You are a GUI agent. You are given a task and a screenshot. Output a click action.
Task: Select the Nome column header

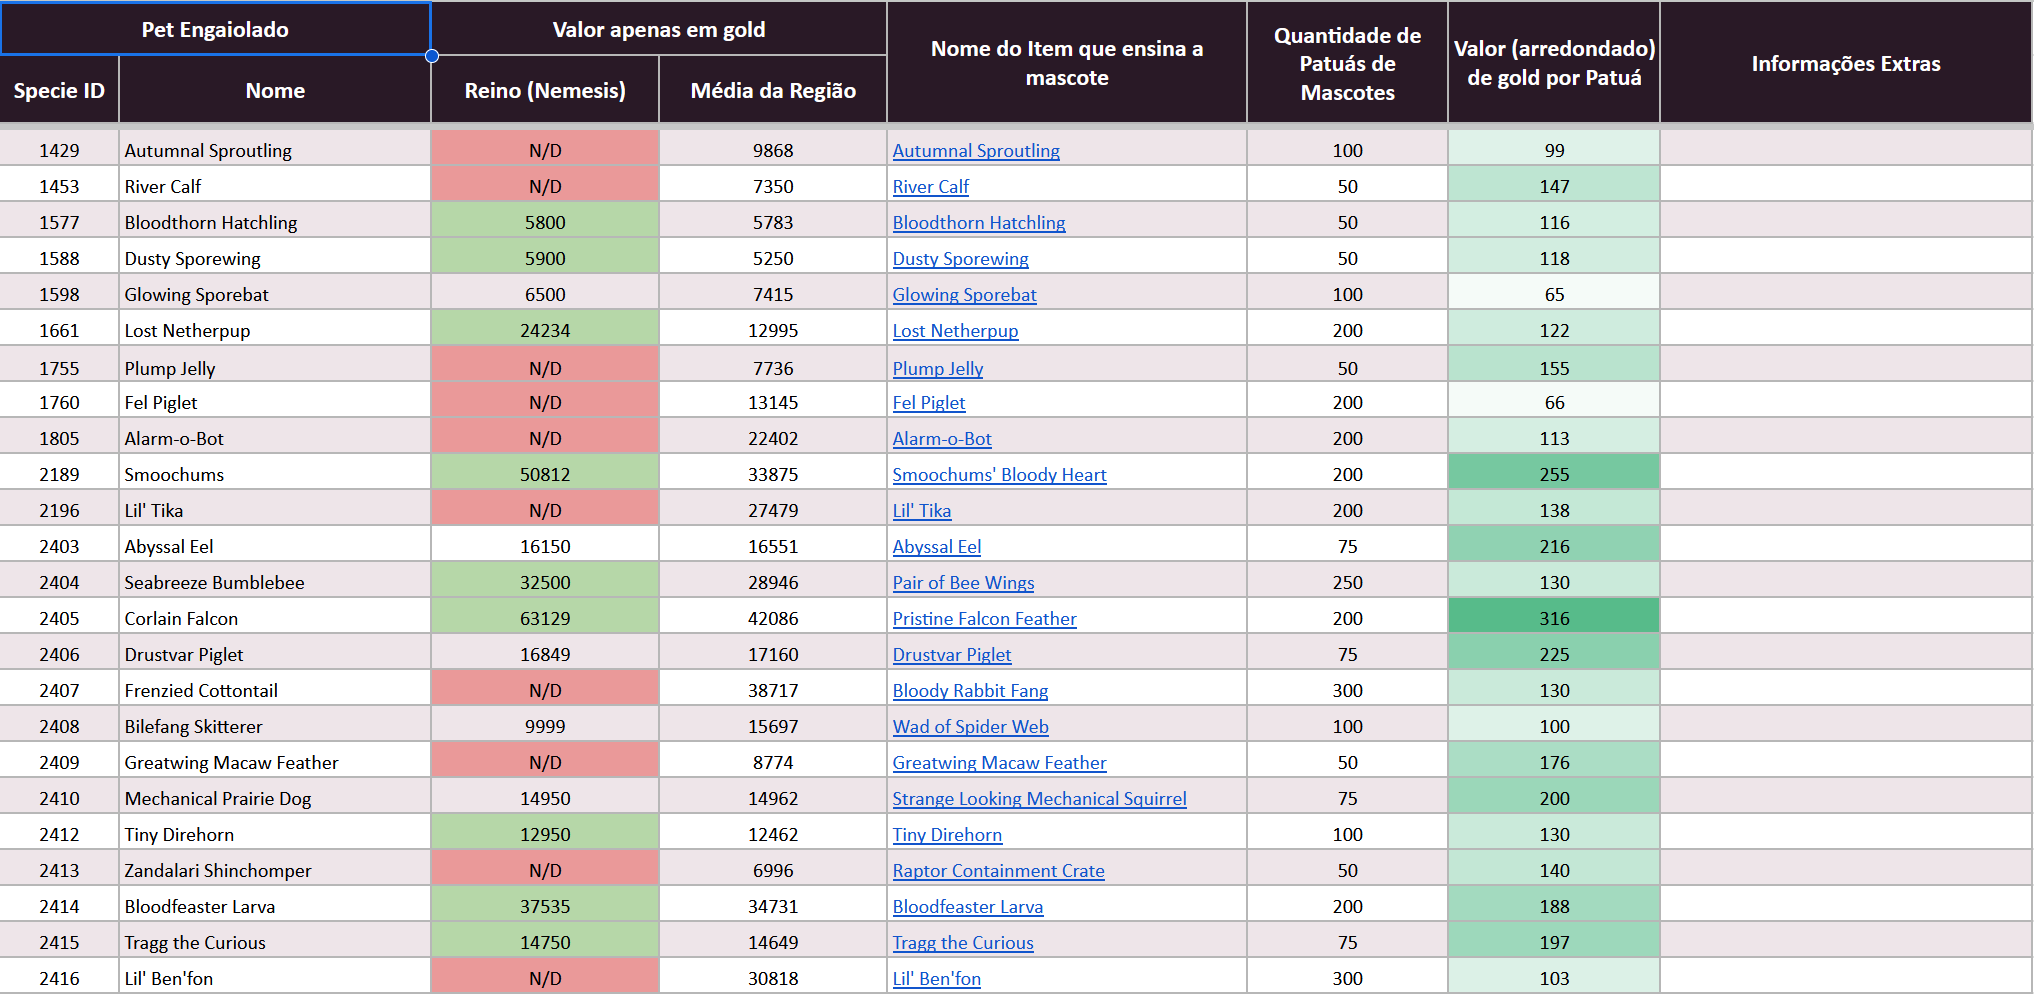[x=275, y=90]
